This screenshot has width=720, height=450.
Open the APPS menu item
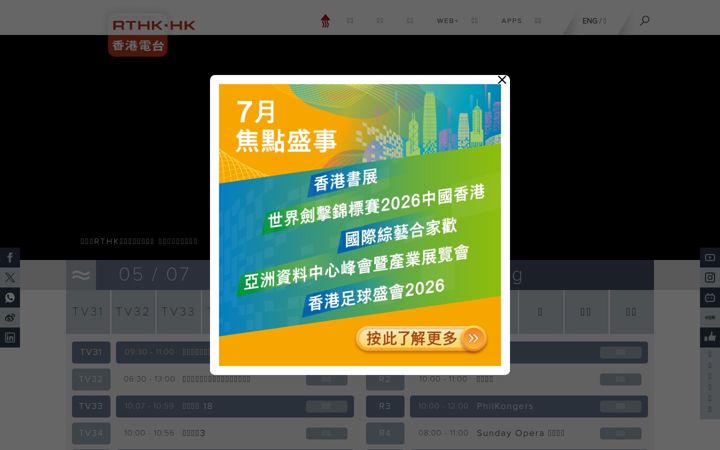pyautogui.click(x=512, y=21)
